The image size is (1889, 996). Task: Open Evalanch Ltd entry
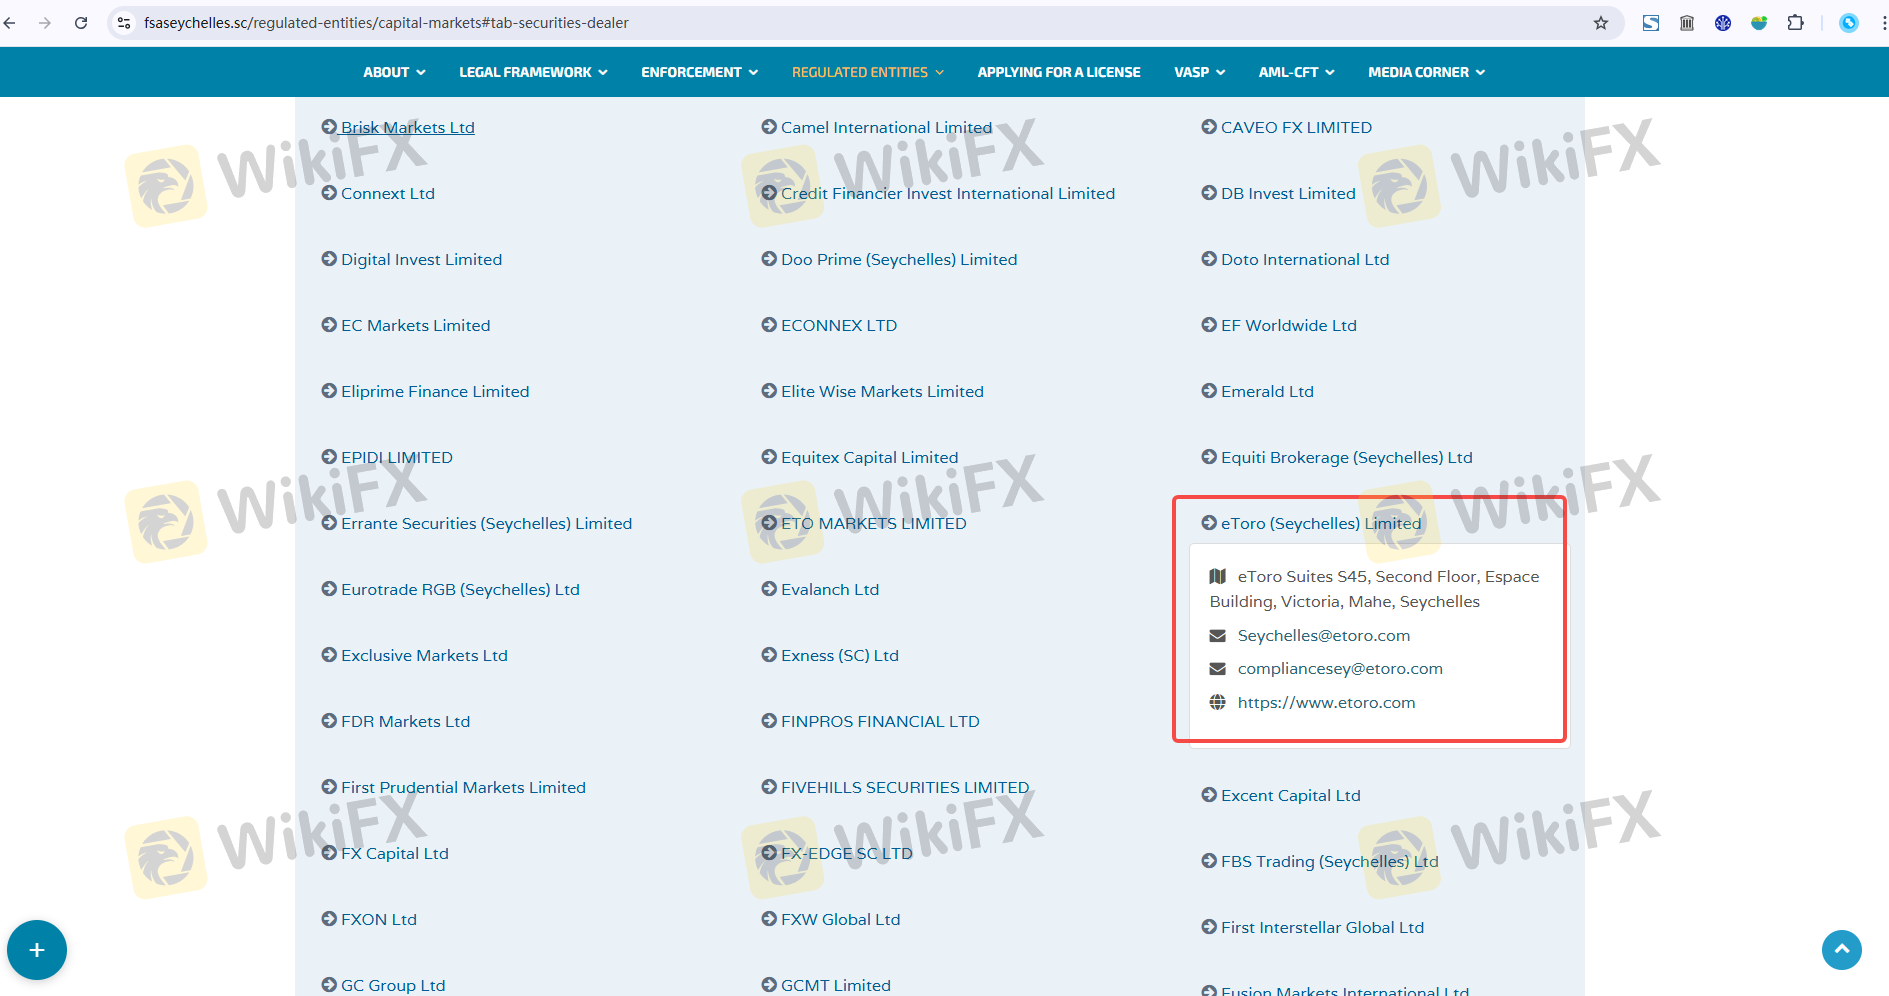pyautogui.click(x=830, y=589)
